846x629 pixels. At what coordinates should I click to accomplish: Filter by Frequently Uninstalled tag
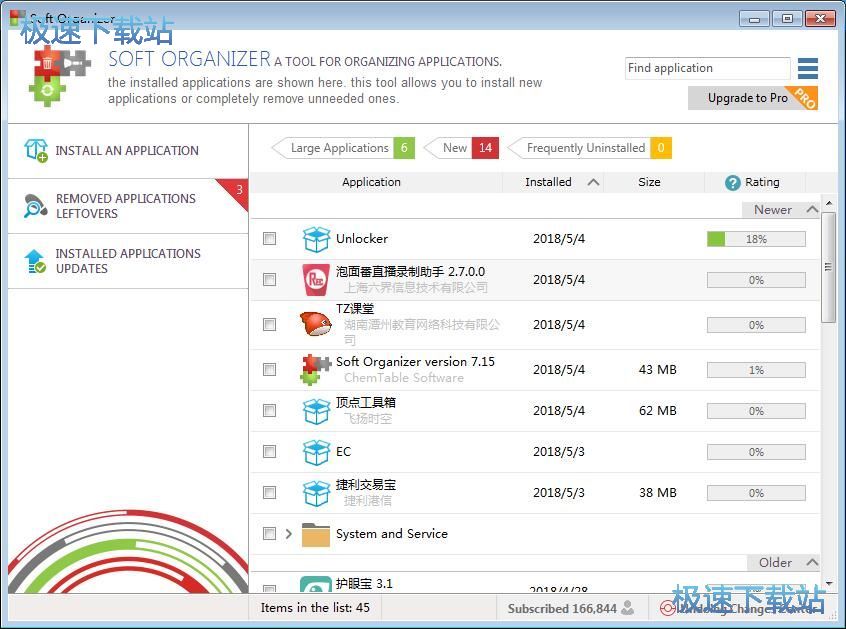tap(590, 148)
